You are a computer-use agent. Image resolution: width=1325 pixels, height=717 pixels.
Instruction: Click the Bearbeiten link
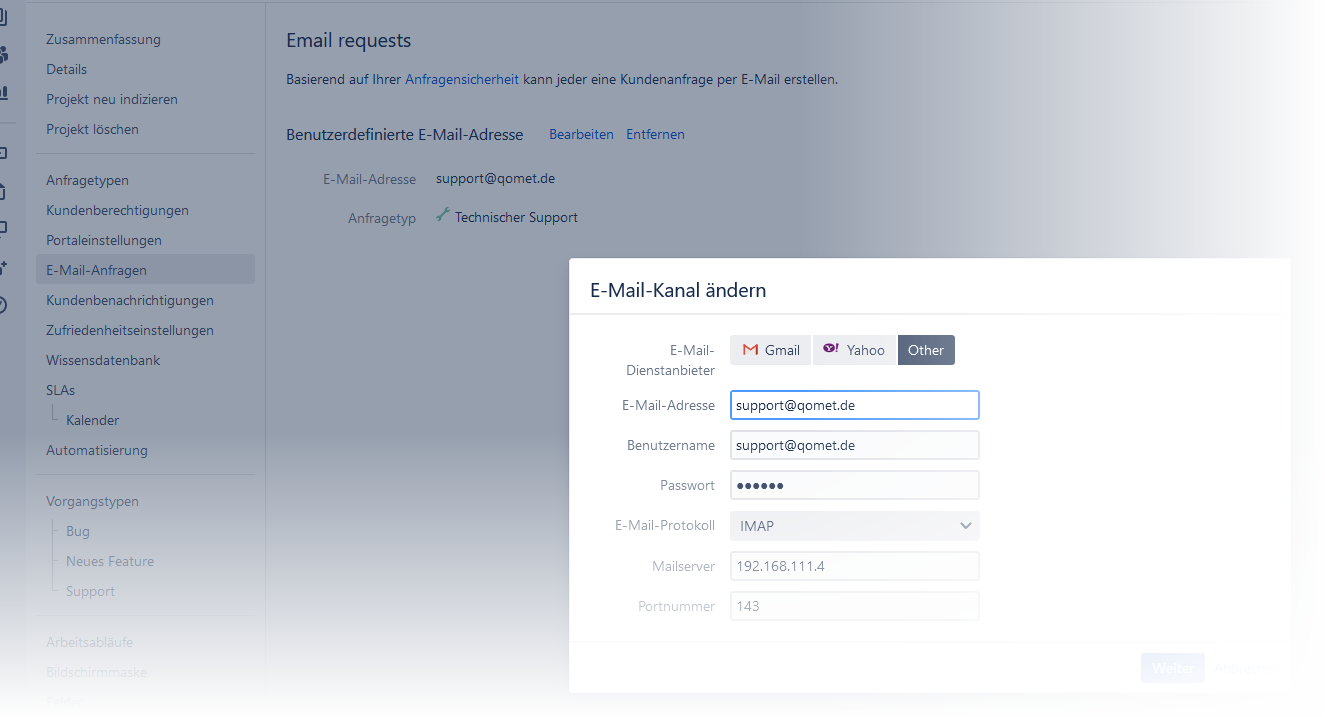click(x=581, y=134)
